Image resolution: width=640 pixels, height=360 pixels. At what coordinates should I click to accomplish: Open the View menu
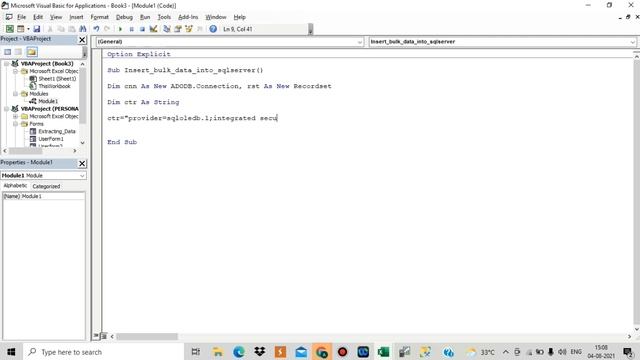click(56, 17)
